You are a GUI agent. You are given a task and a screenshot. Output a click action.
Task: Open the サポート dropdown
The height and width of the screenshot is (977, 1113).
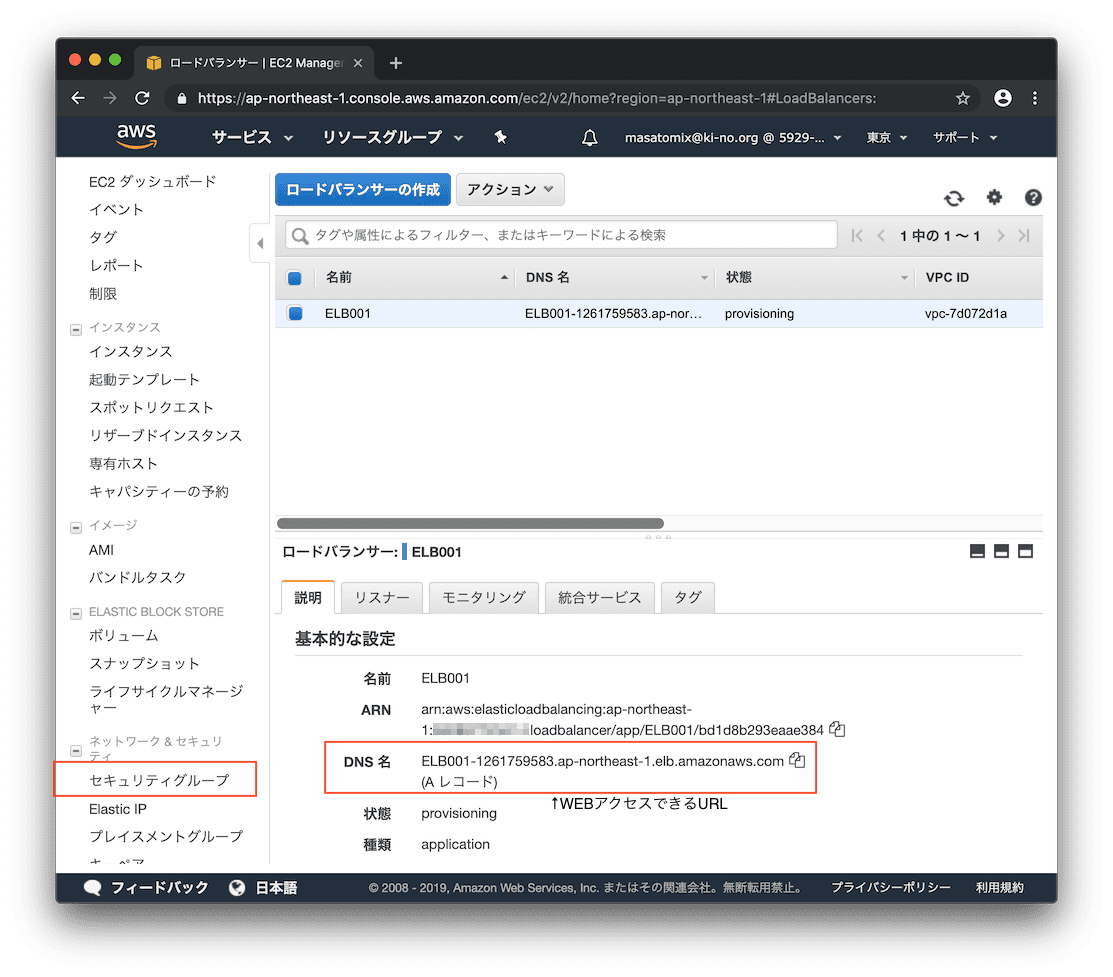(x=965, y=138)
